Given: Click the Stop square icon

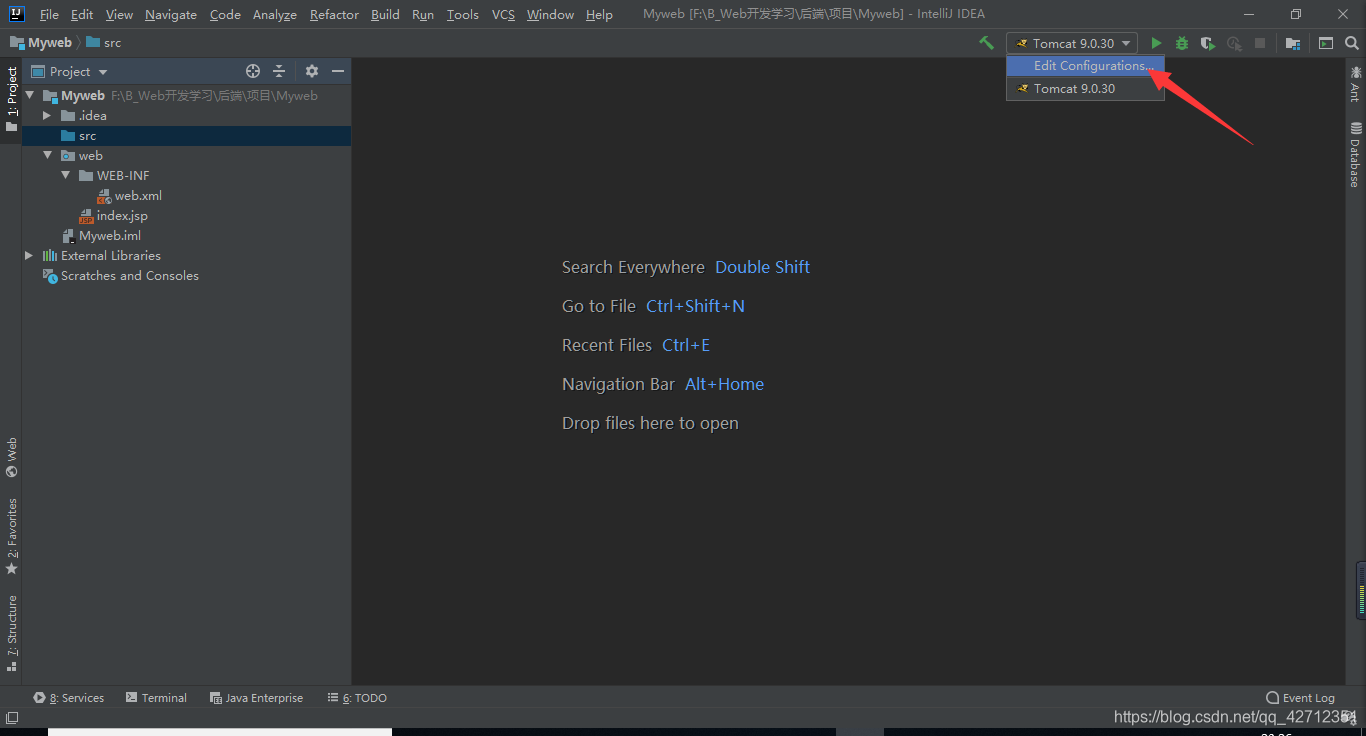Looking at the screenshot, I should coord(1260,43).
